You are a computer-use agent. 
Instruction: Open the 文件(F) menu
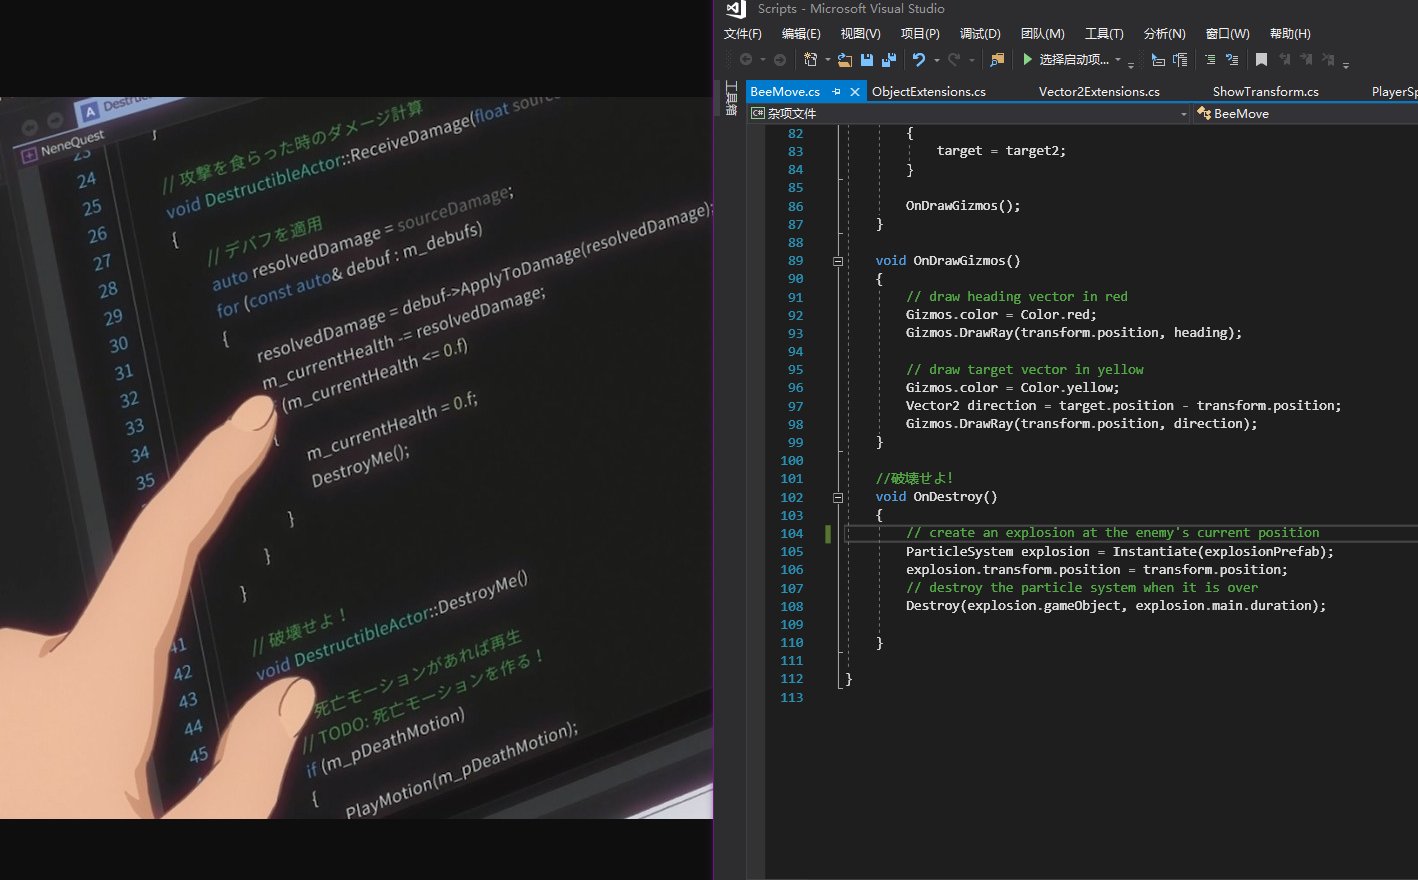[x=743, y=34]
